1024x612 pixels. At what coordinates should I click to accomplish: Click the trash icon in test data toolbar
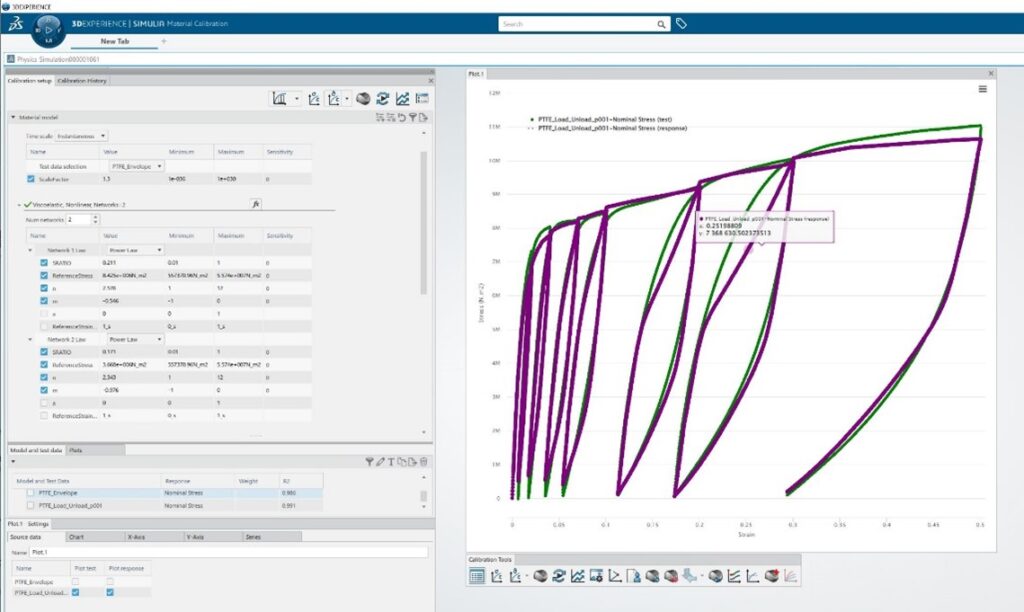[423, 461]
